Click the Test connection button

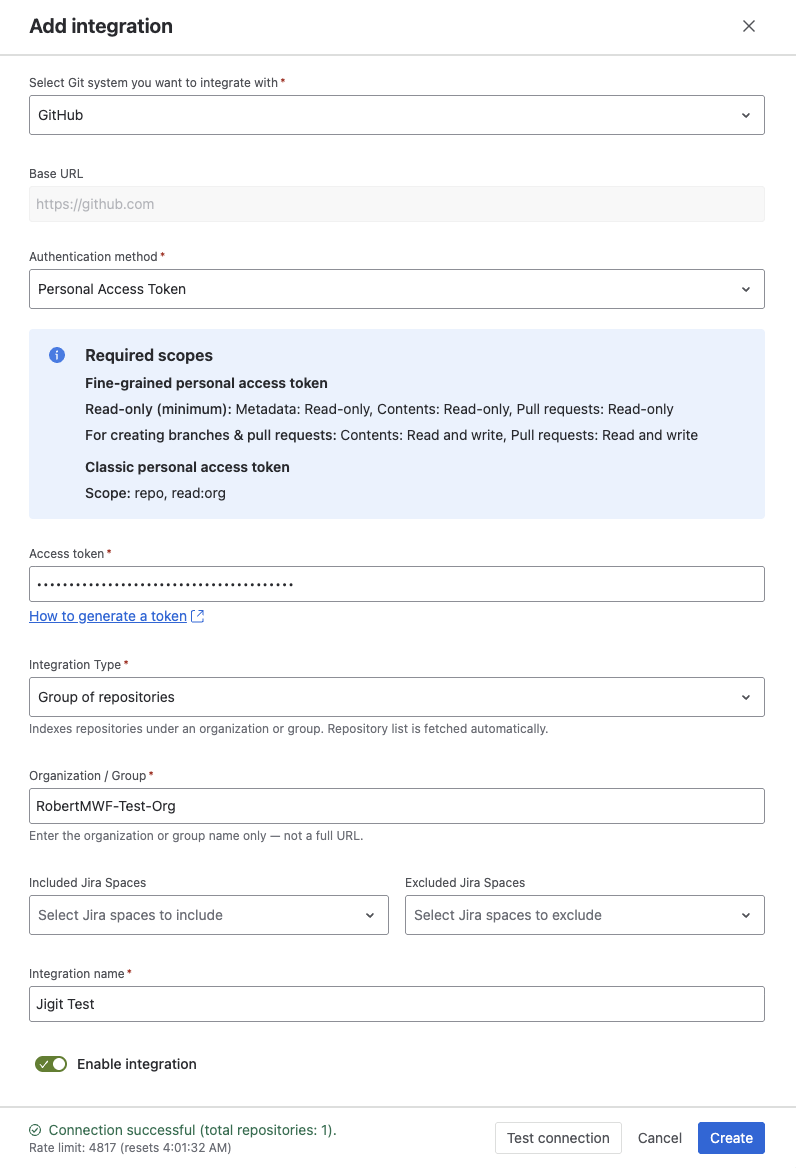tap(558, 1137)
